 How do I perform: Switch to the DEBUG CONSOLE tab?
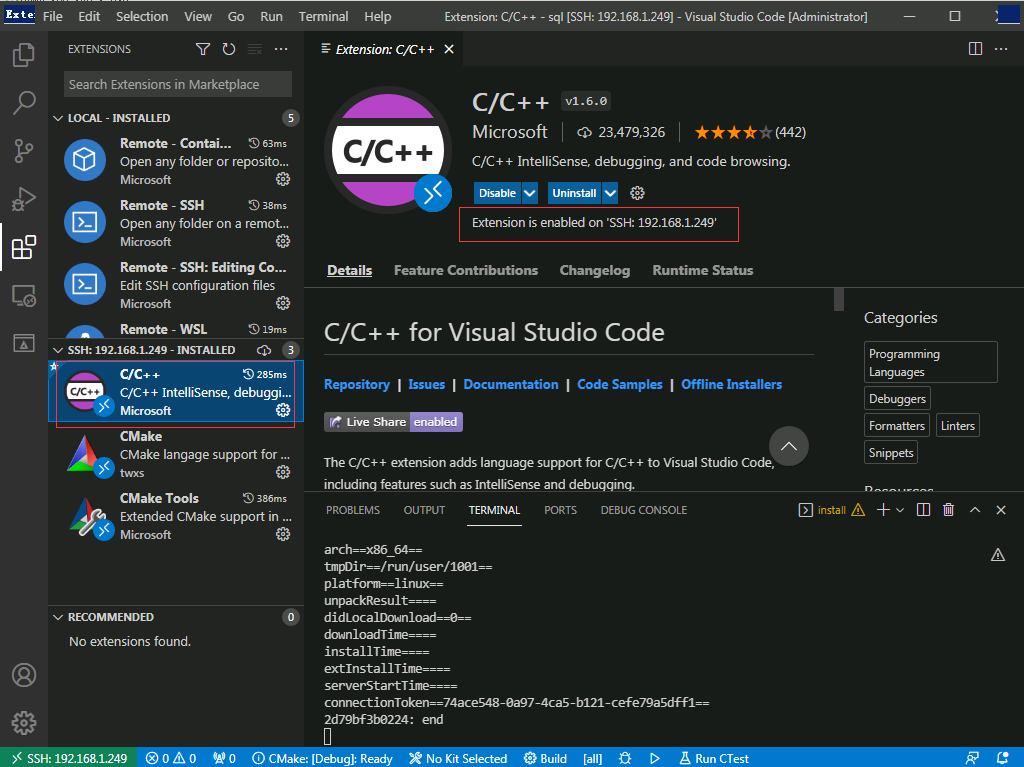click(643, 510)
